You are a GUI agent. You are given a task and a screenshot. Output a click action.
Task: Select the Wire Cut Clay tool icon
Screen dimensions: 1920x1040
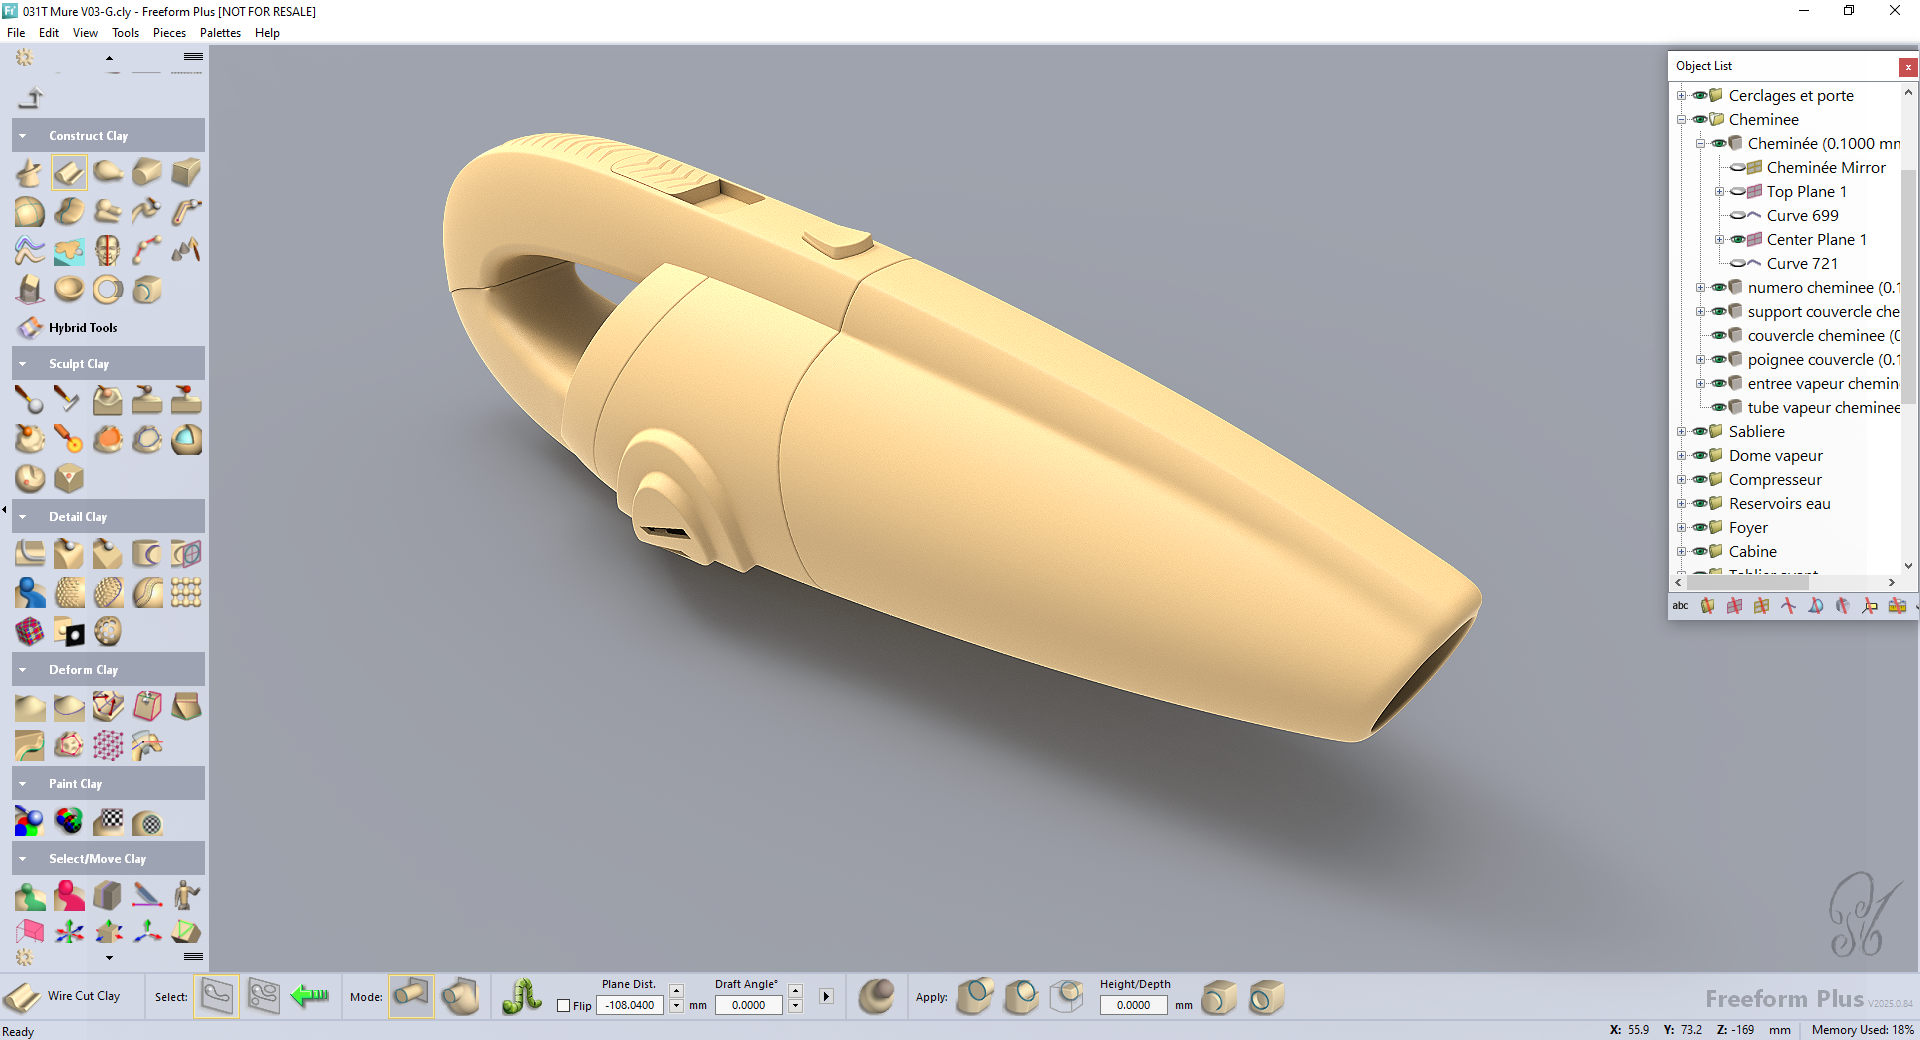22,997
